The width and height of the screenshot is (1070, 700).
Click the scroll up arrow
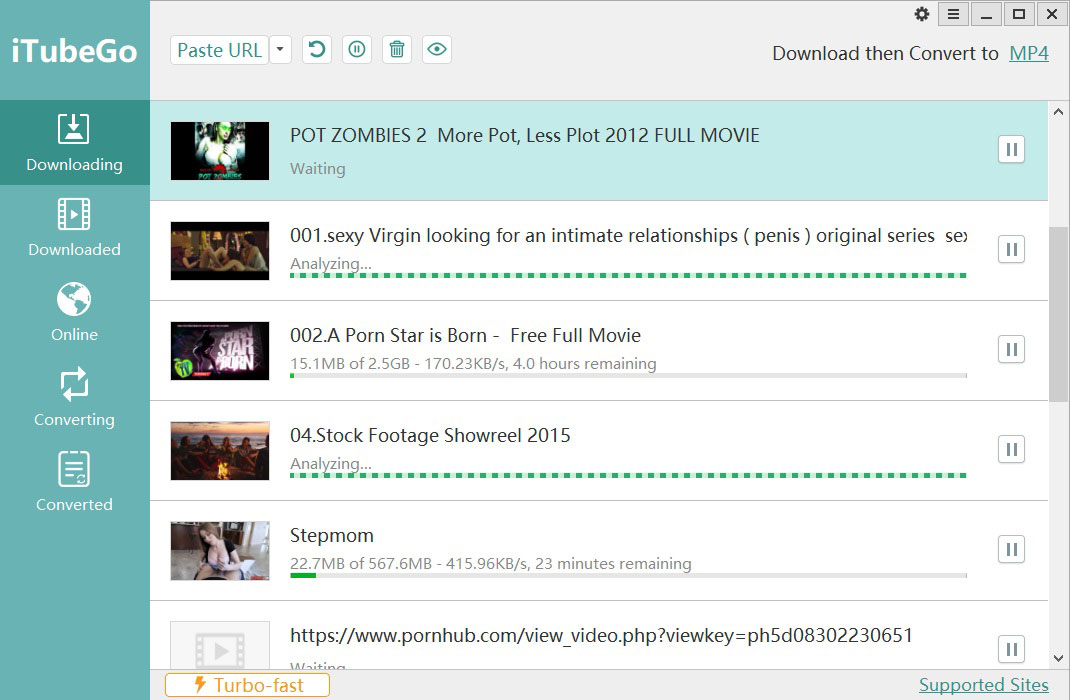[1058, 112]
